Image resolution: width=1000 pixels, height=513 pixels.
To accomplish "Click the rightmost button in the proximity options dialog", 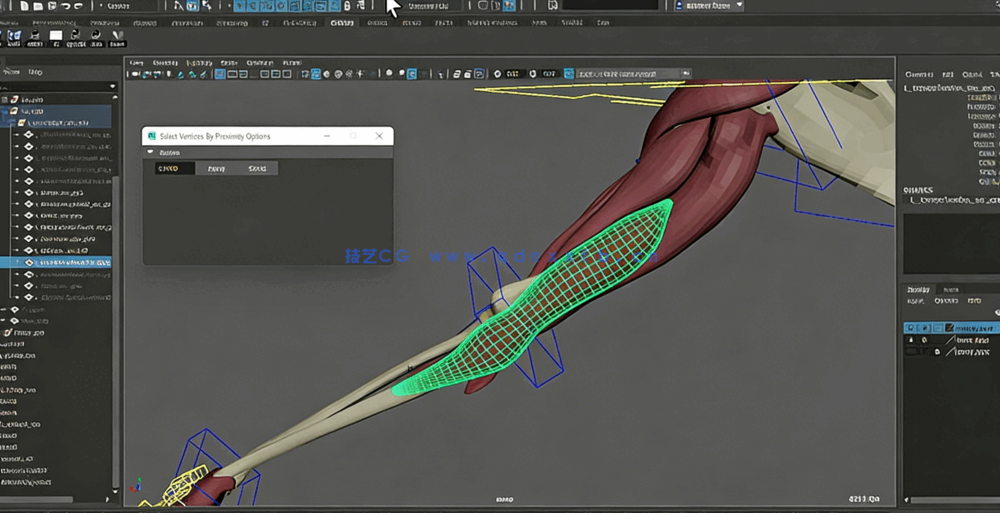I will [x=257, y=169].
